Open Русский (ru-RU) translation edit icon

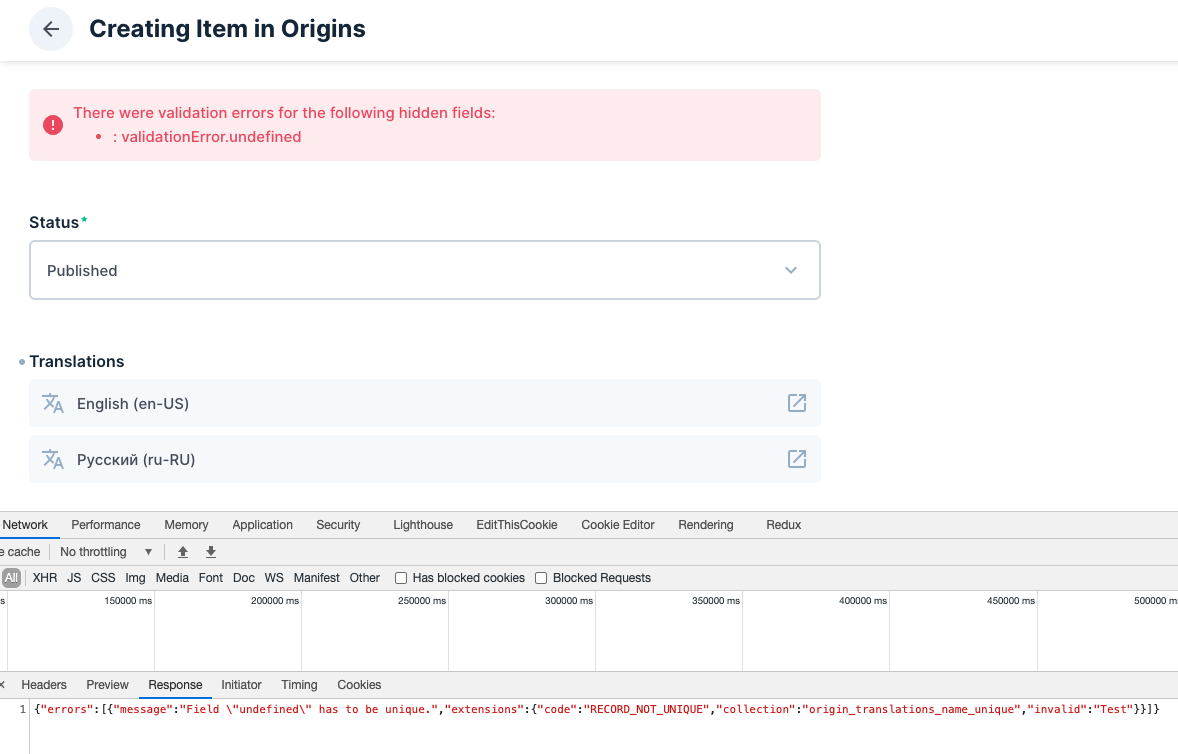(796, 459)
